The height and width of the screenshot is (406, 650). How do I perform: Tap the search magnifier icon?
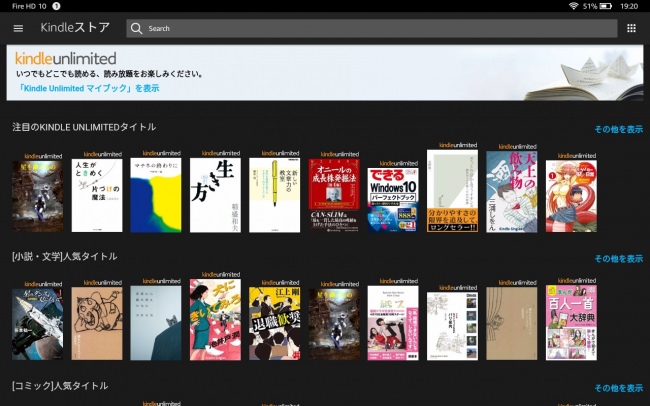[x=136, y=28]
